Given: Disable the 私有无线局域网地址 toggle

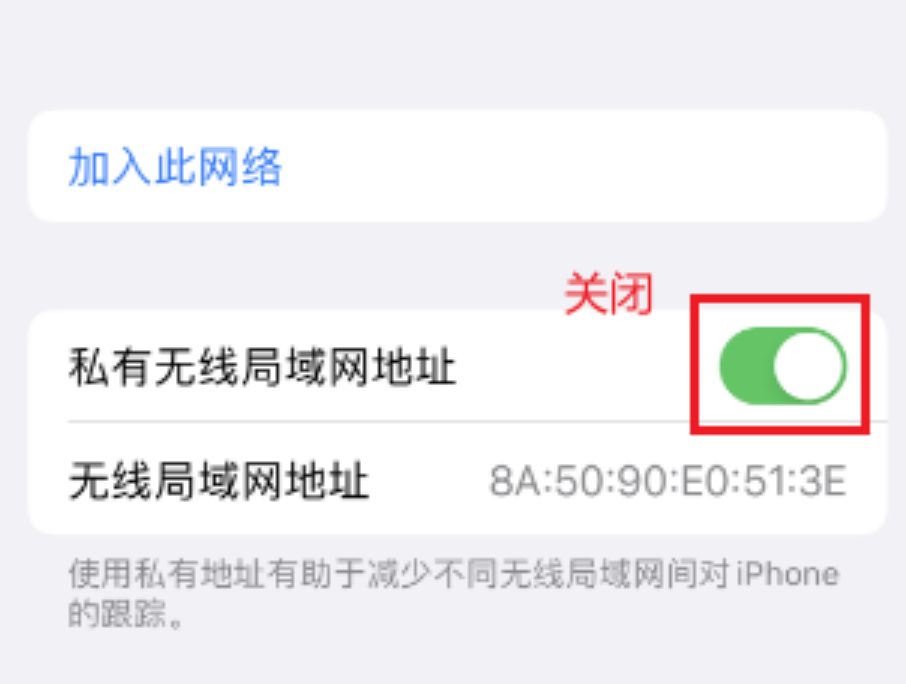Looking at the screenshot, I should click(783, 366).
